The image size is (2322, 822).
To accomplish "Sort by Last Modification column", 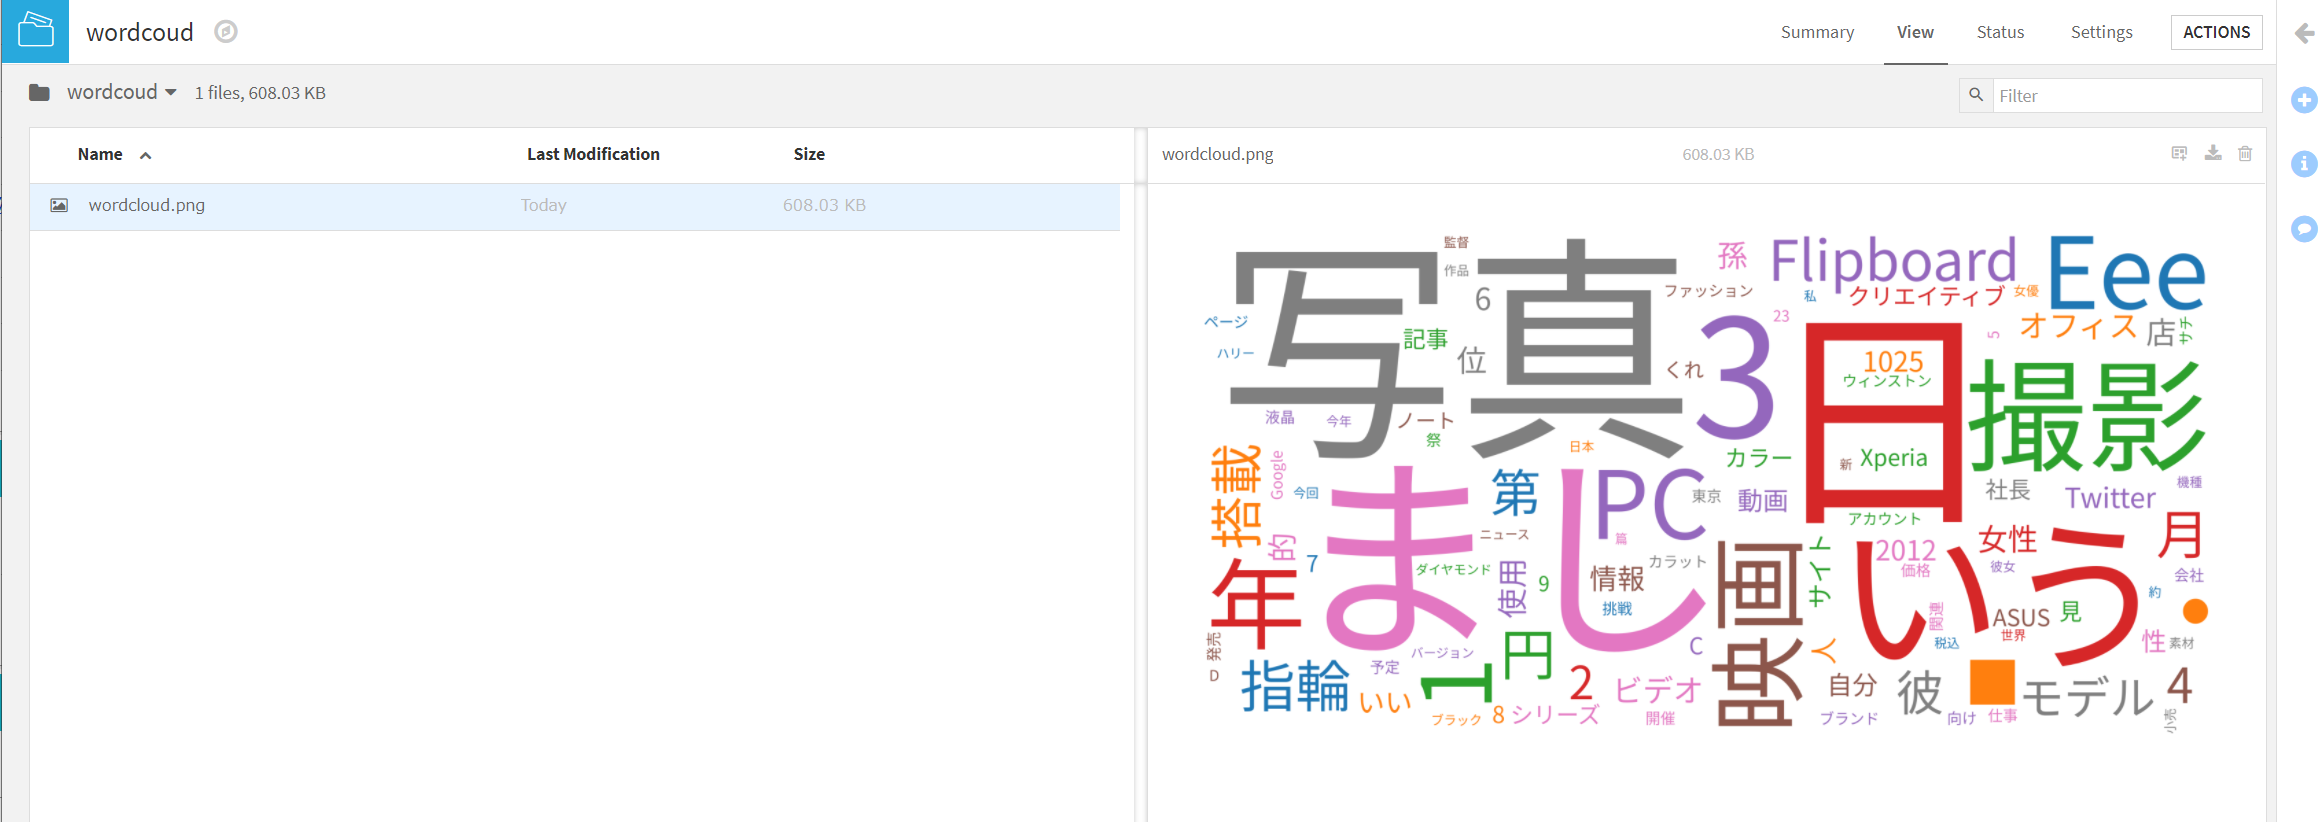I will [593, 154].
